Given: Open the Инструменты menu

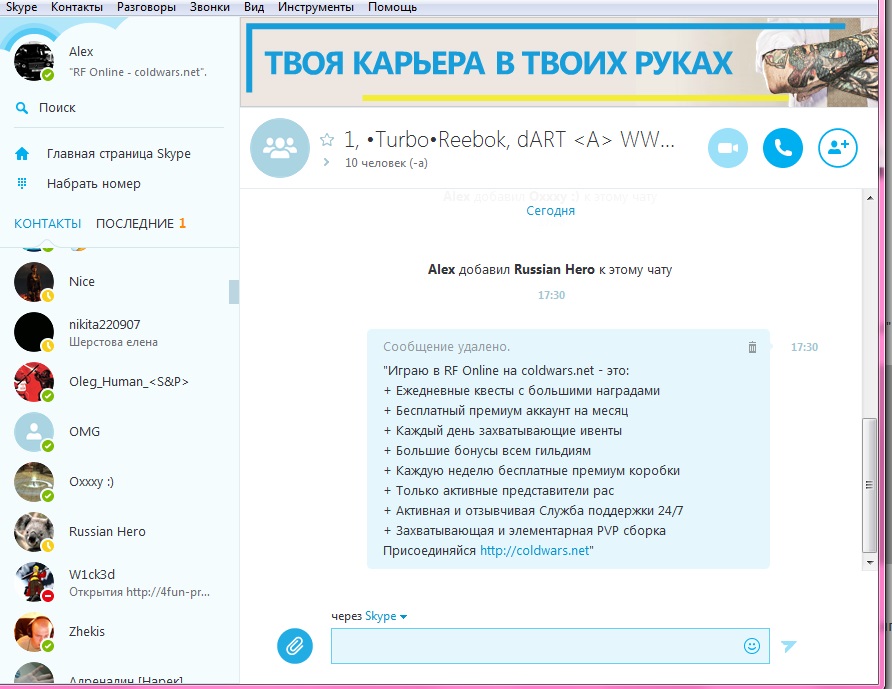Looking at the screenshot, I should (x=316, y=7).
